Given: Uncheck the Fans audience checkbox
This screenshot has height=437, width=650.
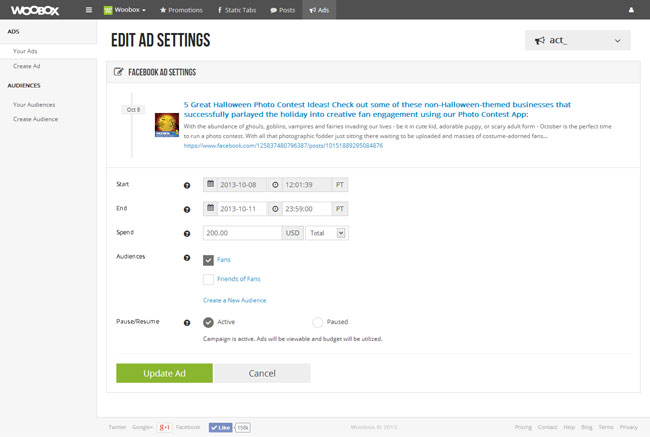Looking at the screenshot, I should click(208, 260).
